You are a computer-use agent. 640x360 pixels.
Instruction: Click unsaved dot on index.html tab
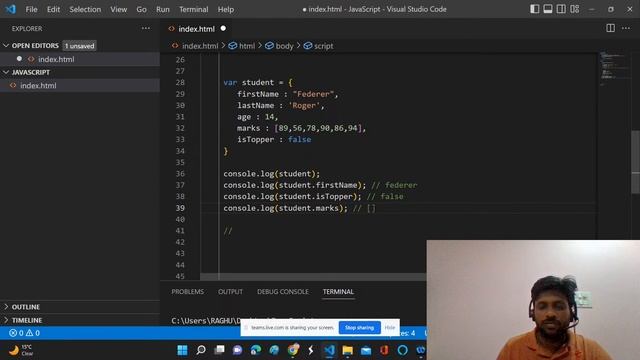[x=223, y=28]
